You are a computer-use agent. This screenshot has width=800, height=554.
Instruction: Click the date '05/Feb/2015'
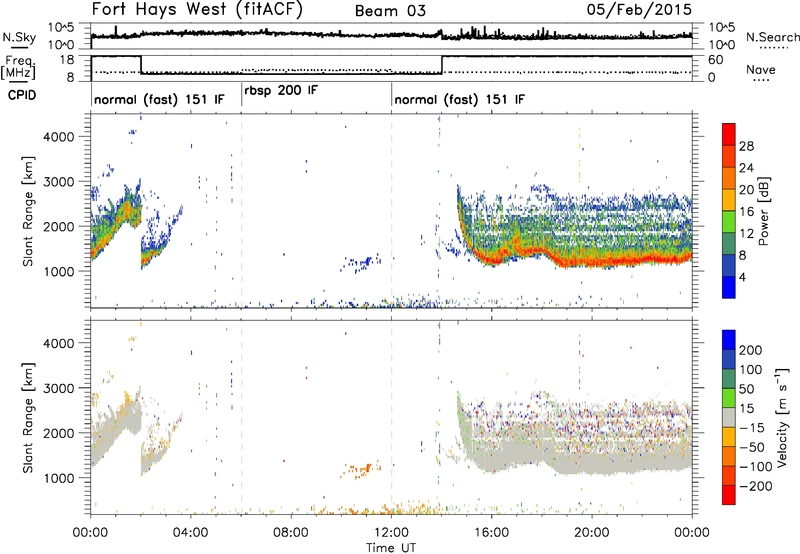tap(639, 9)
